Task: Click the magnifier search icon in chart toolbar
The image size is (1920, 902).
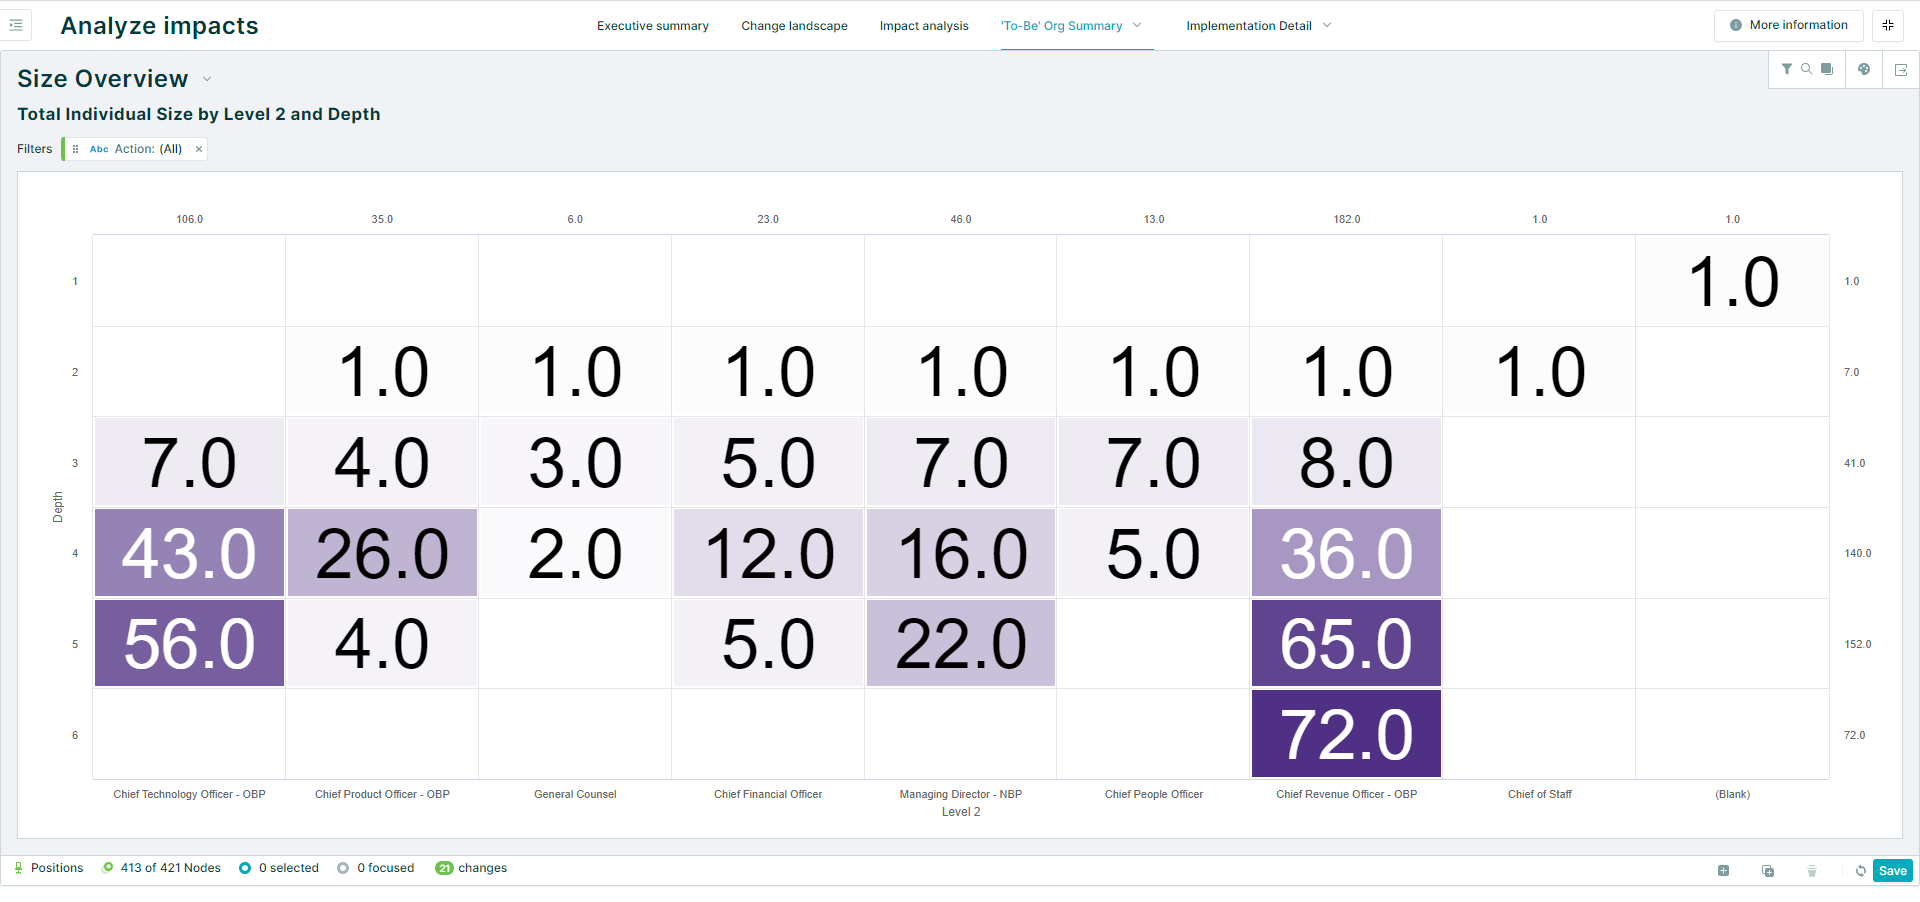Action: pos(1806,69)
